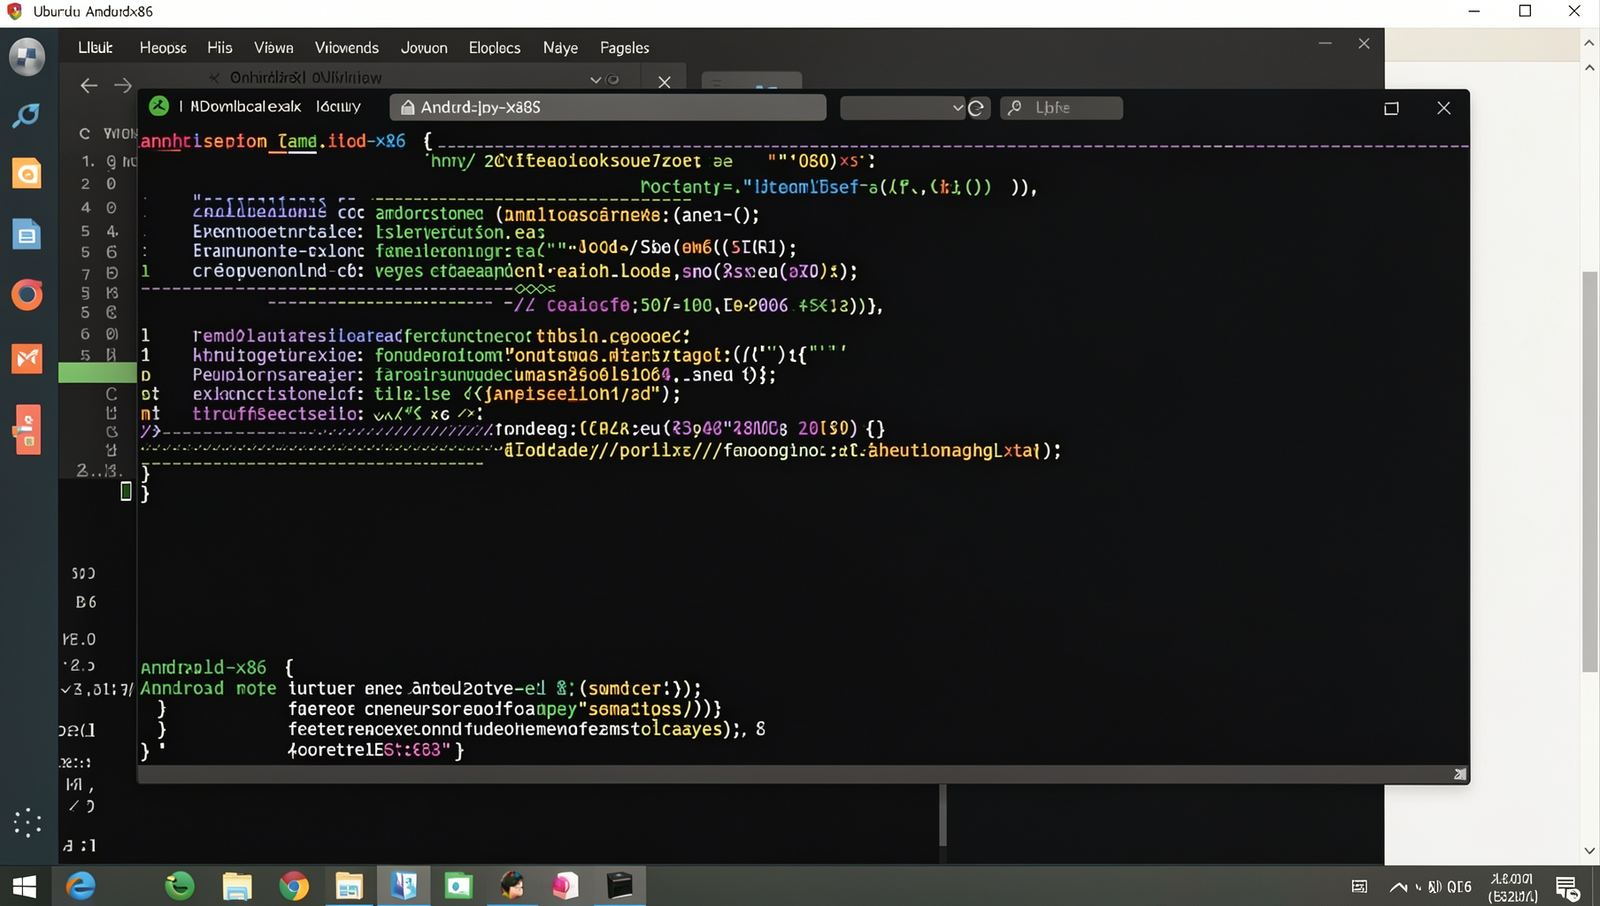The height and width of the screenshot is (906, 1600).
Task: Click the circle icon in the background tab
Action: coord(614,80)
